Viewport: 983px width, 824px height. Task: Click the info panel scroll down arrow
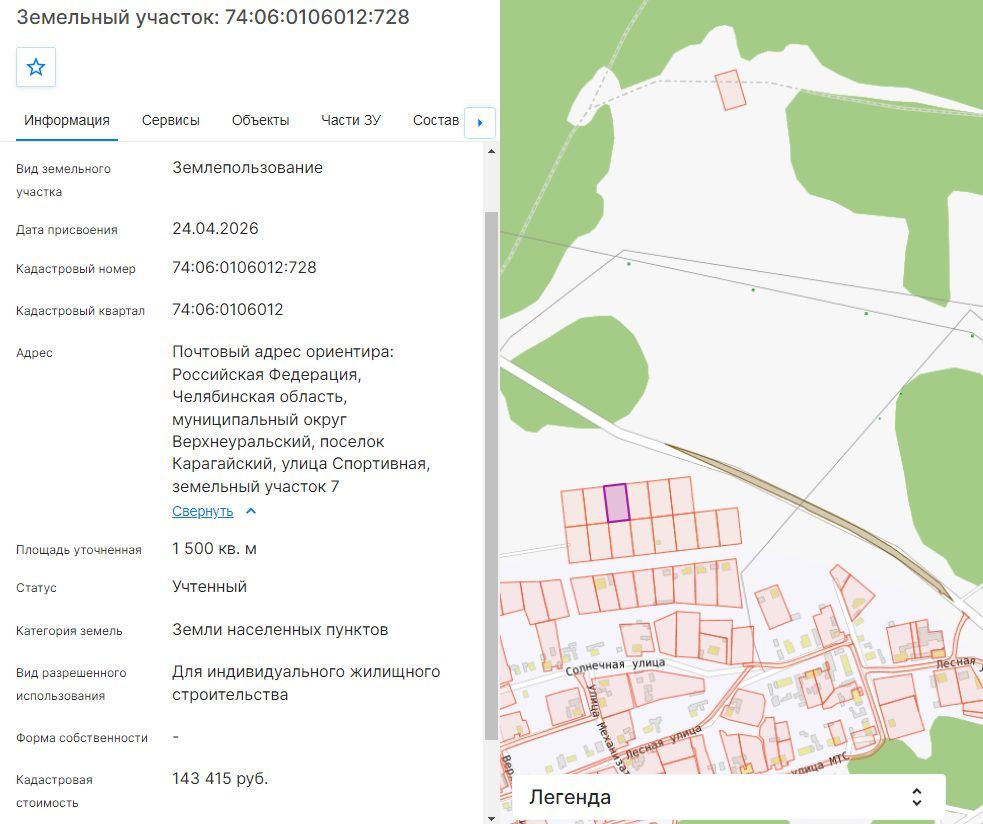pyautogui.click(x=491, y=818)
